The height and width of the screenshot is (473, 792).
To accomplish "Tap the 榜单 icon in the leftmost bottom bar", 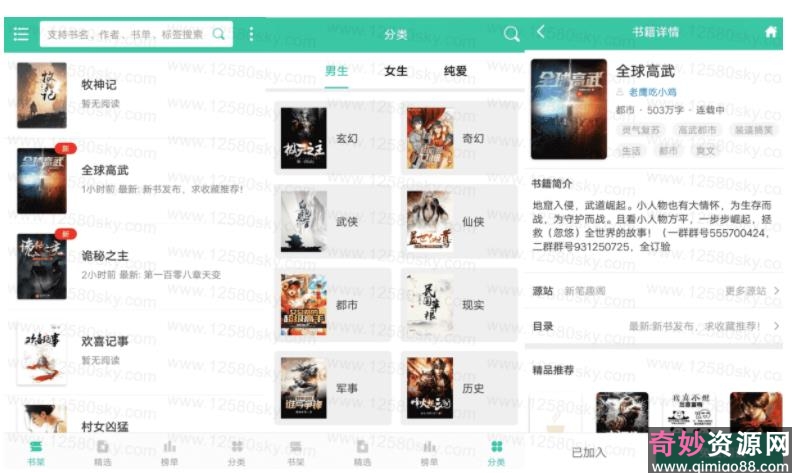I will coord(169,450).
